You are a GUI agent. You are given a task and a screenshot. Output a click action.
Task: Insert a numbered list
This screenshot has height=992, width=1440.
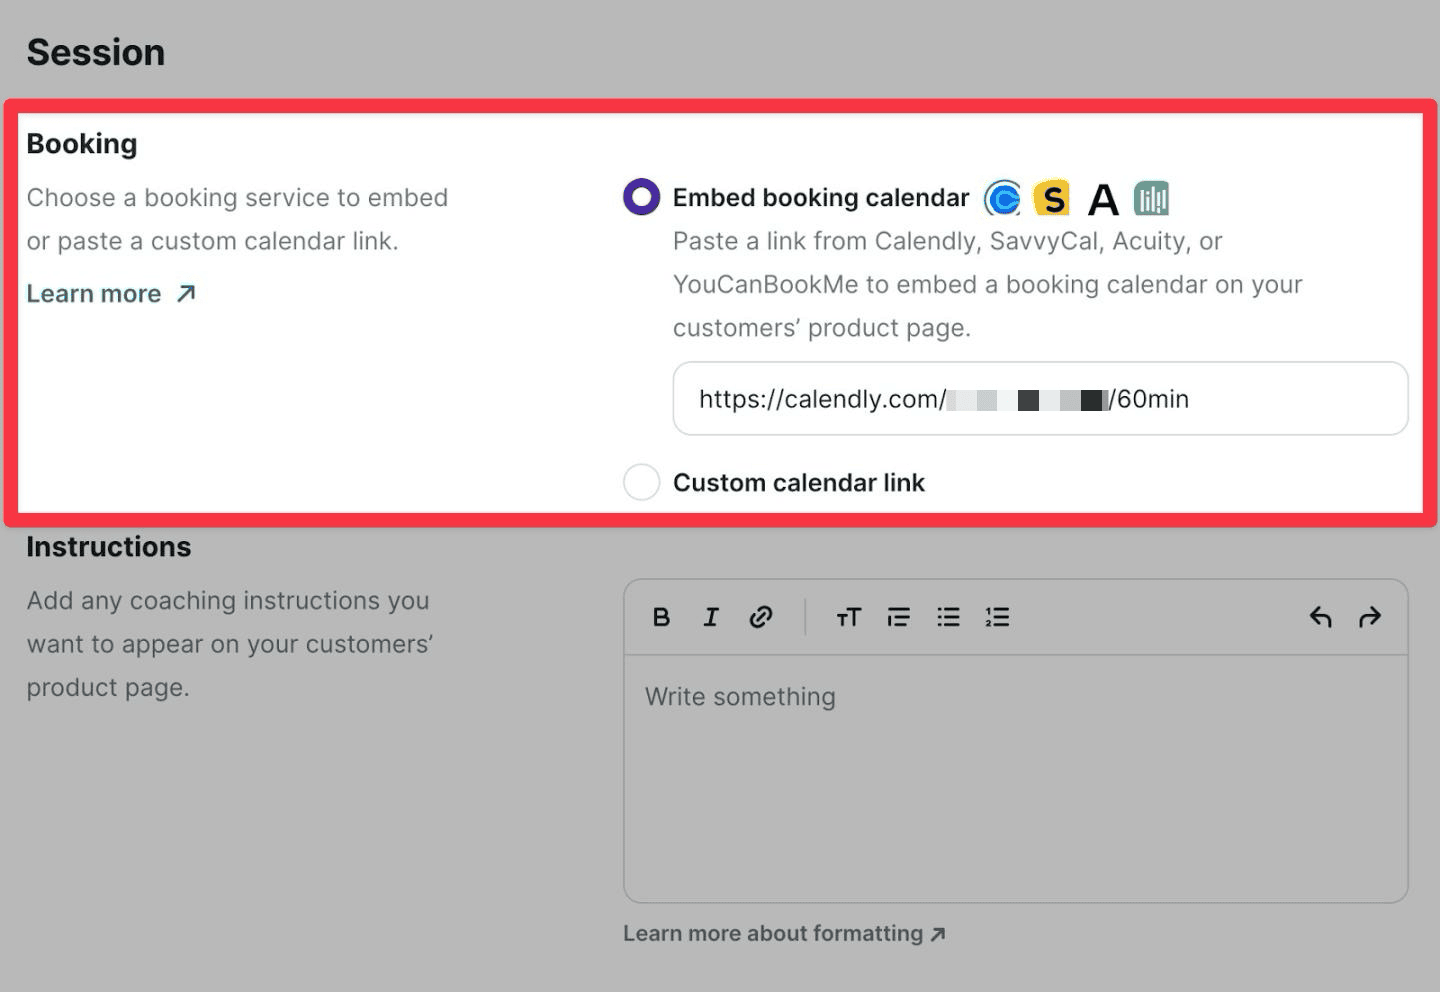(997, 617)
